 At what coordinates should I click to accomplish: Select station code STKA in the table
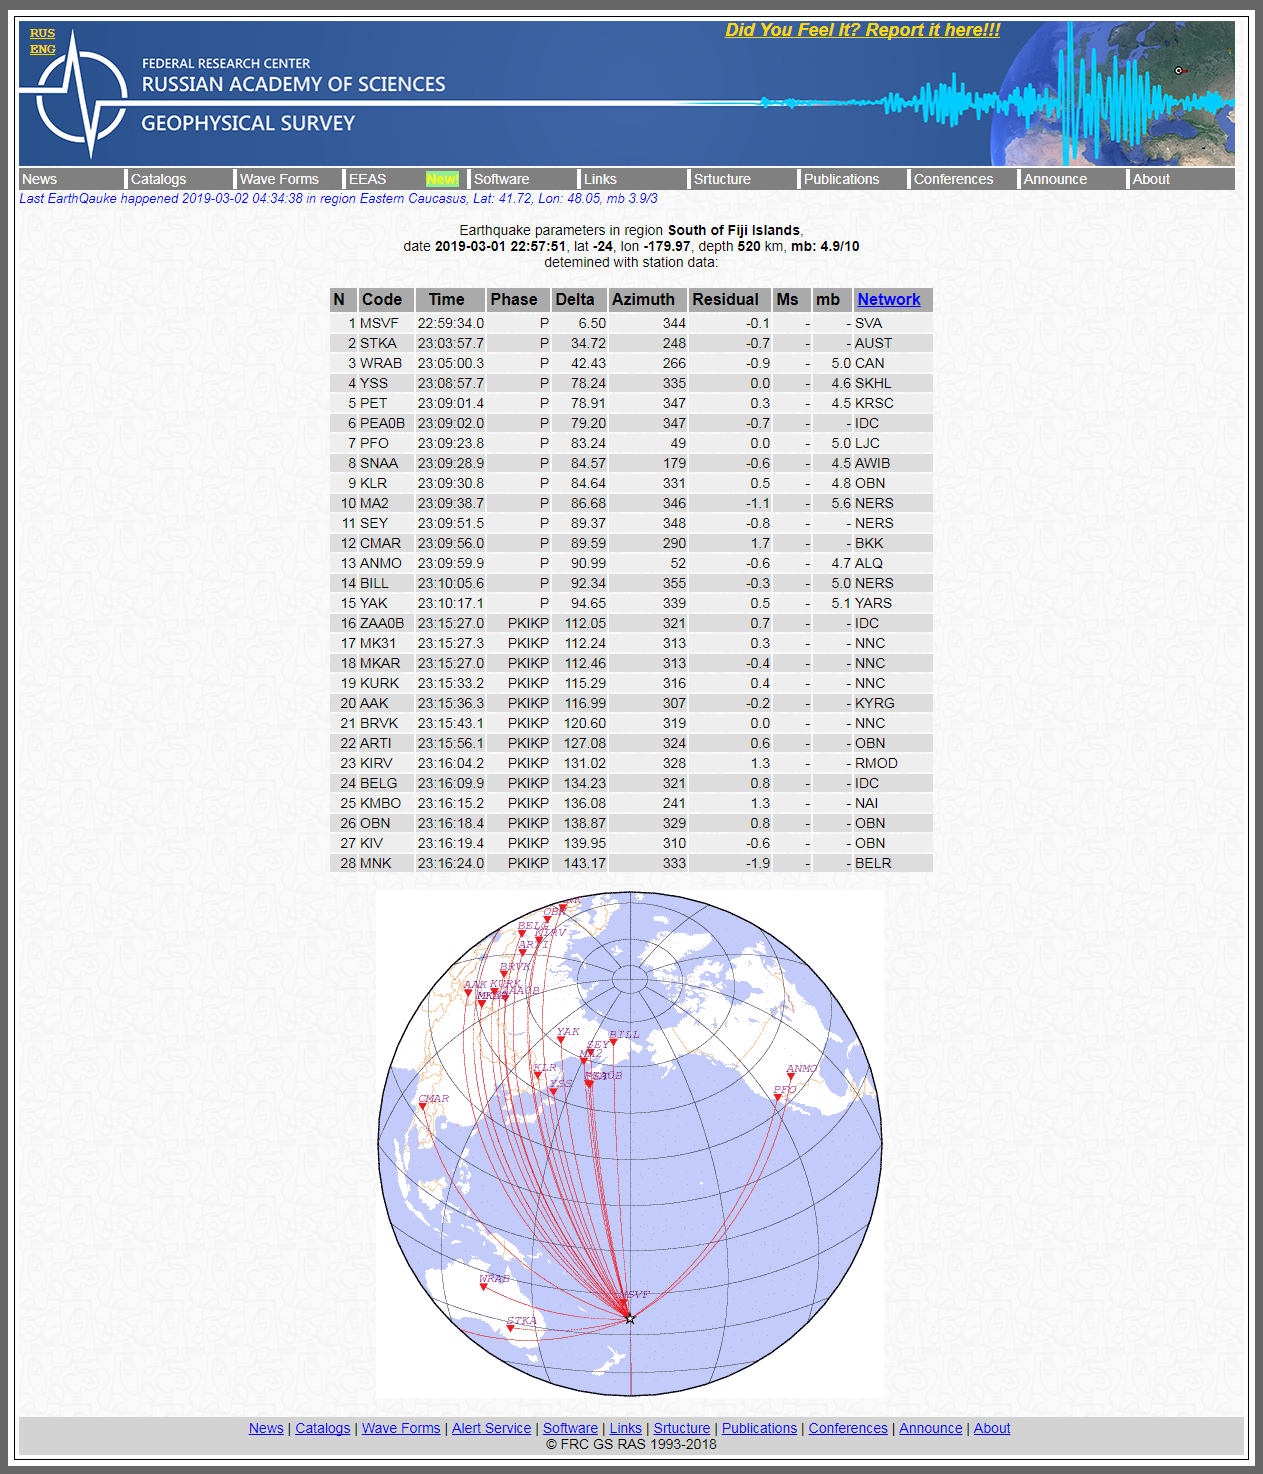[x=378, y=343]
